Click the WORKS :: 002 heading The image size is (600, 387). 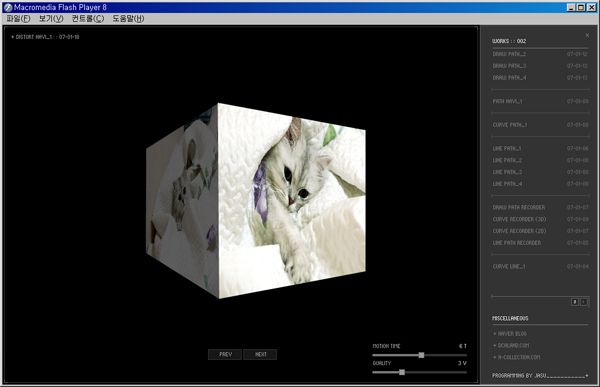[x=509, y=41]
